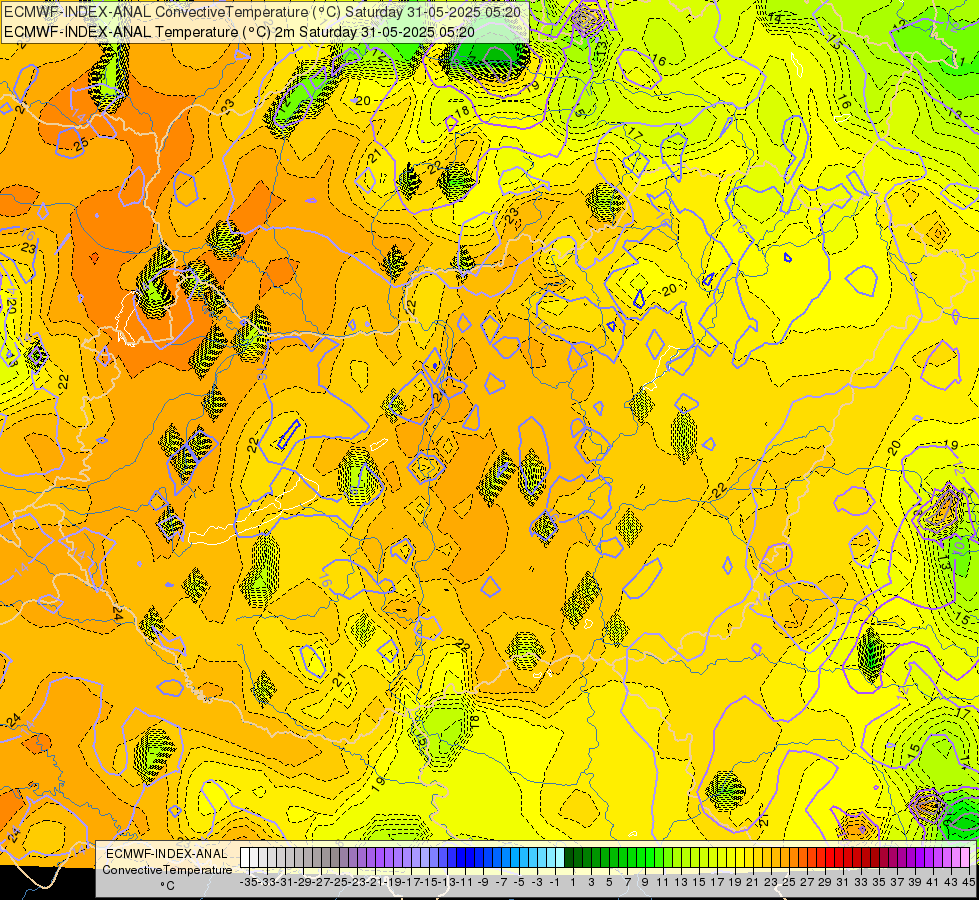
Task: Select the yellow legend swatch above 19
Action: 731,857
